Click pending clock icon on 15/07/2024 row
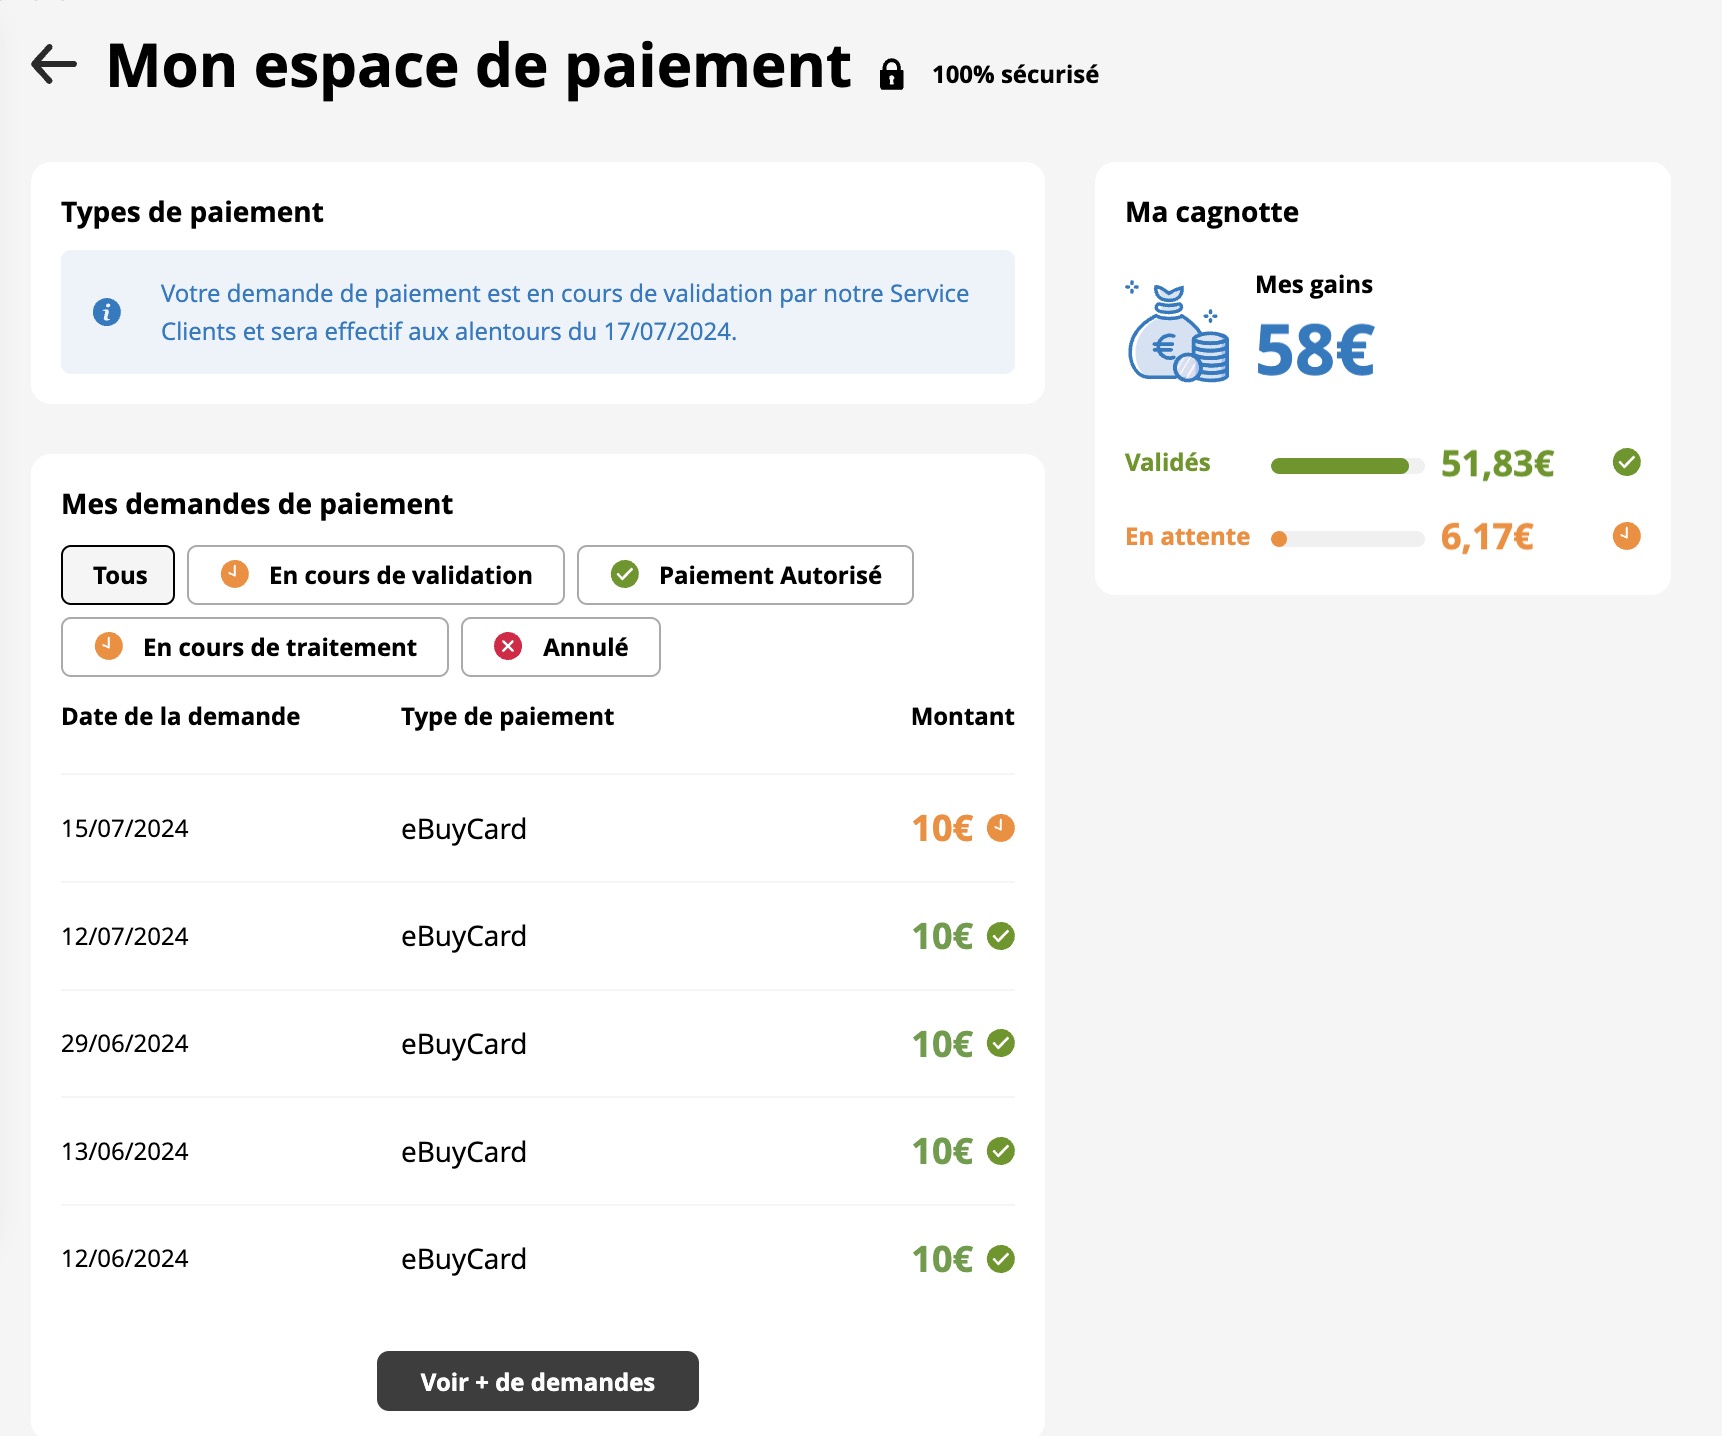The image size is (1722, 1436). point(1000,828)
